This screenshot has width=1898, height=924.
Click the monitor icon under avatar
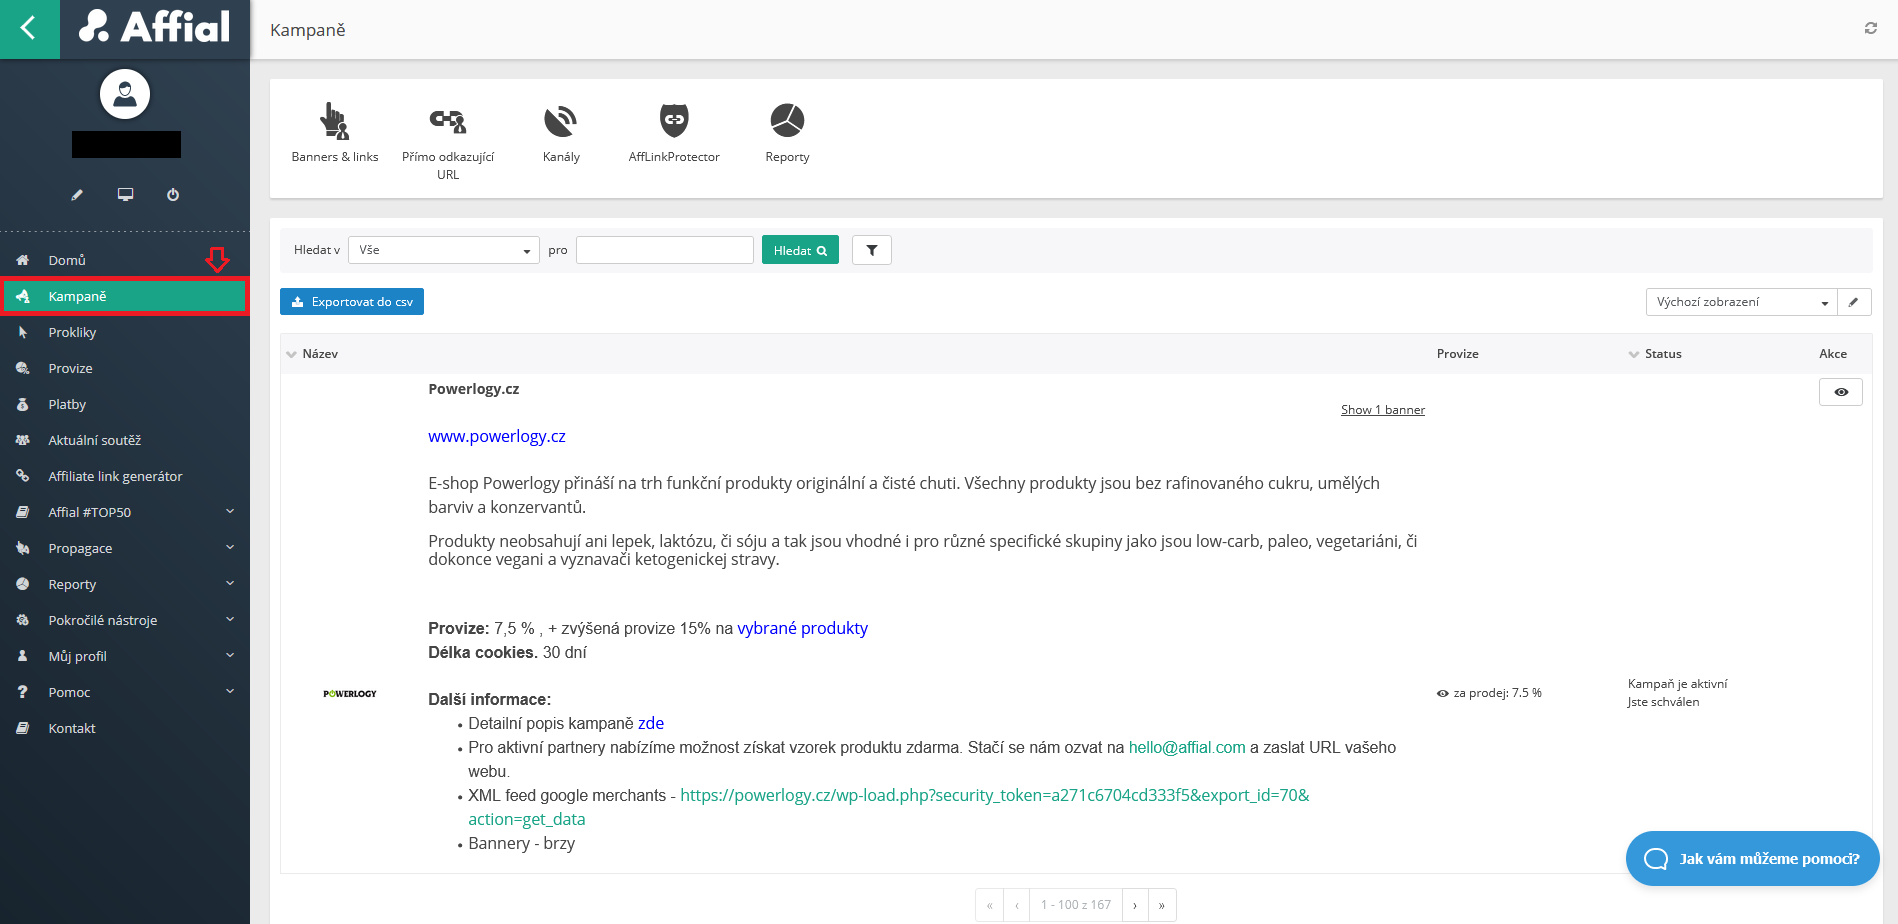(x=125, y=195)
